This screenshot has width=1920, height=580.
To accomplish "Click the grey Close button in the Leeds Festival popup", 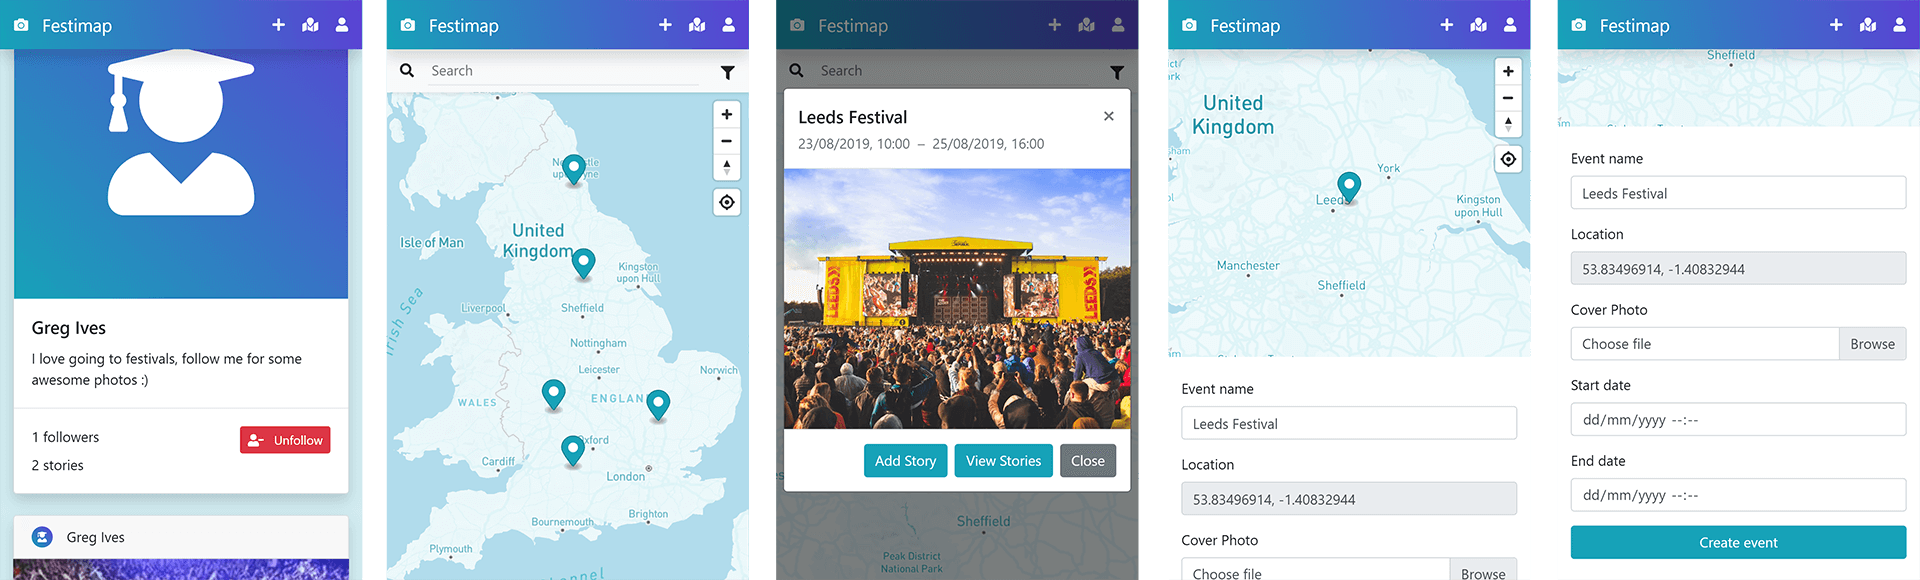I will 1088,461.
